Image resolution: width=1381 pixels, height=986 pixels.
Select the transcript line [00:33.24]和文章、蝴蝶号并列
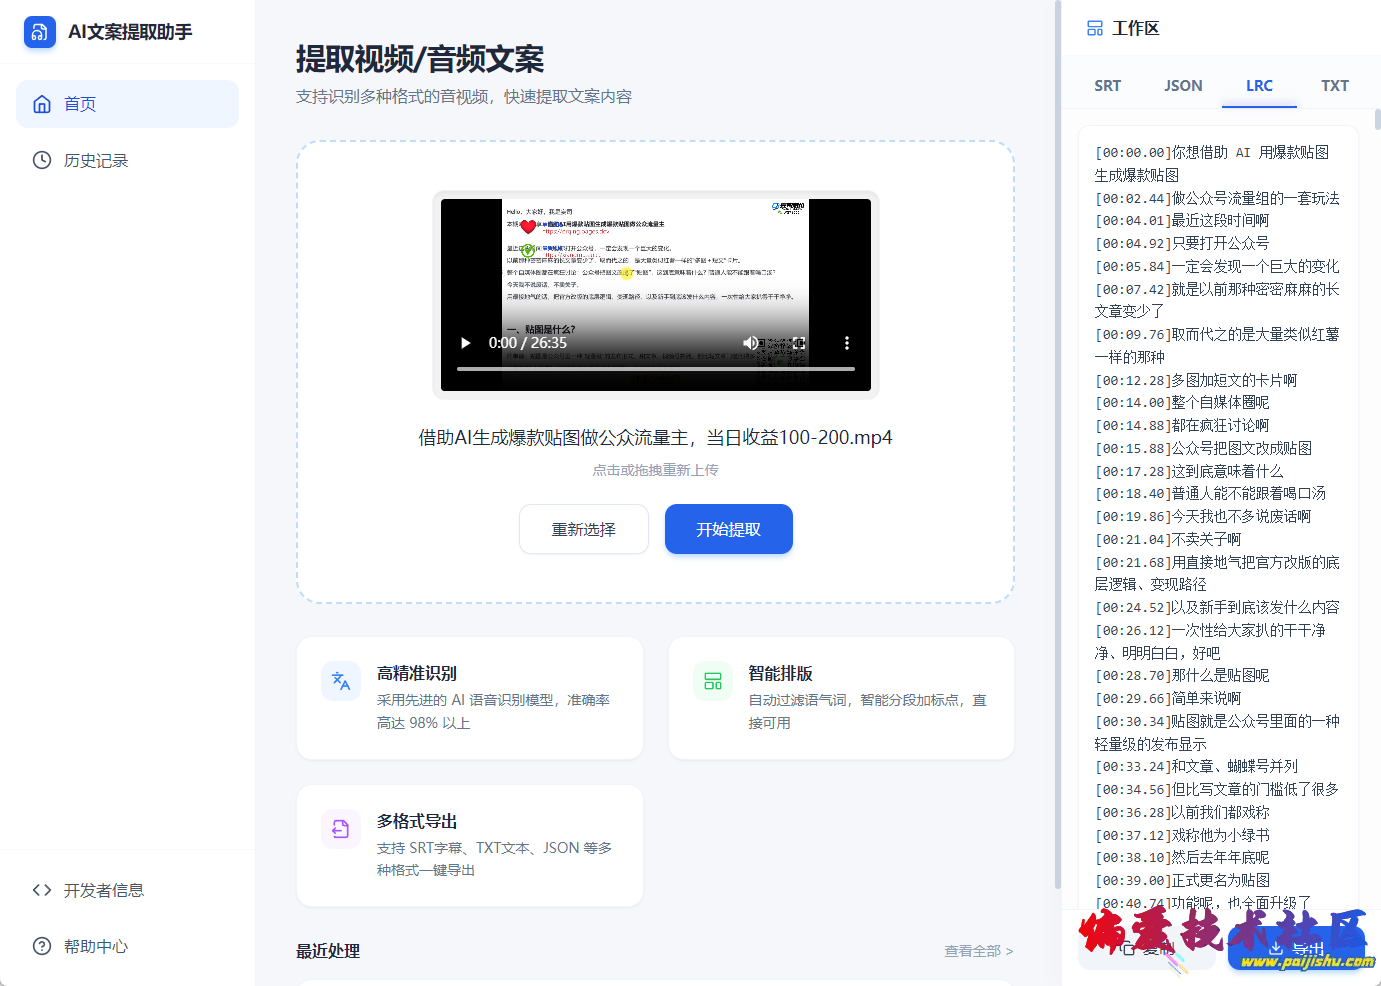1196,766
